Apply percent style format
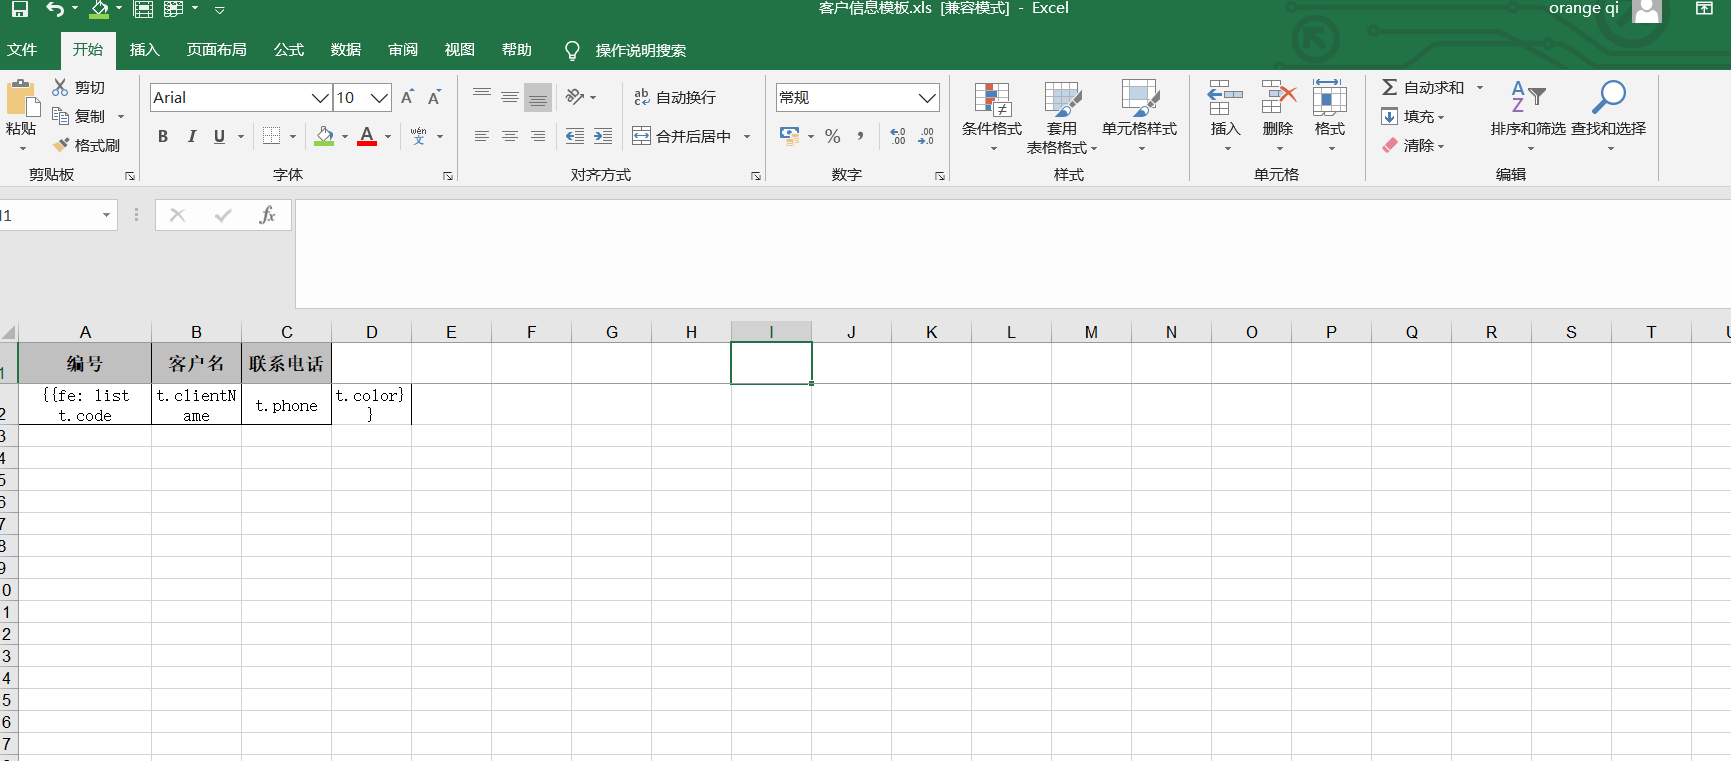Screen dimensions: 1731x761 tap(833, 136)
